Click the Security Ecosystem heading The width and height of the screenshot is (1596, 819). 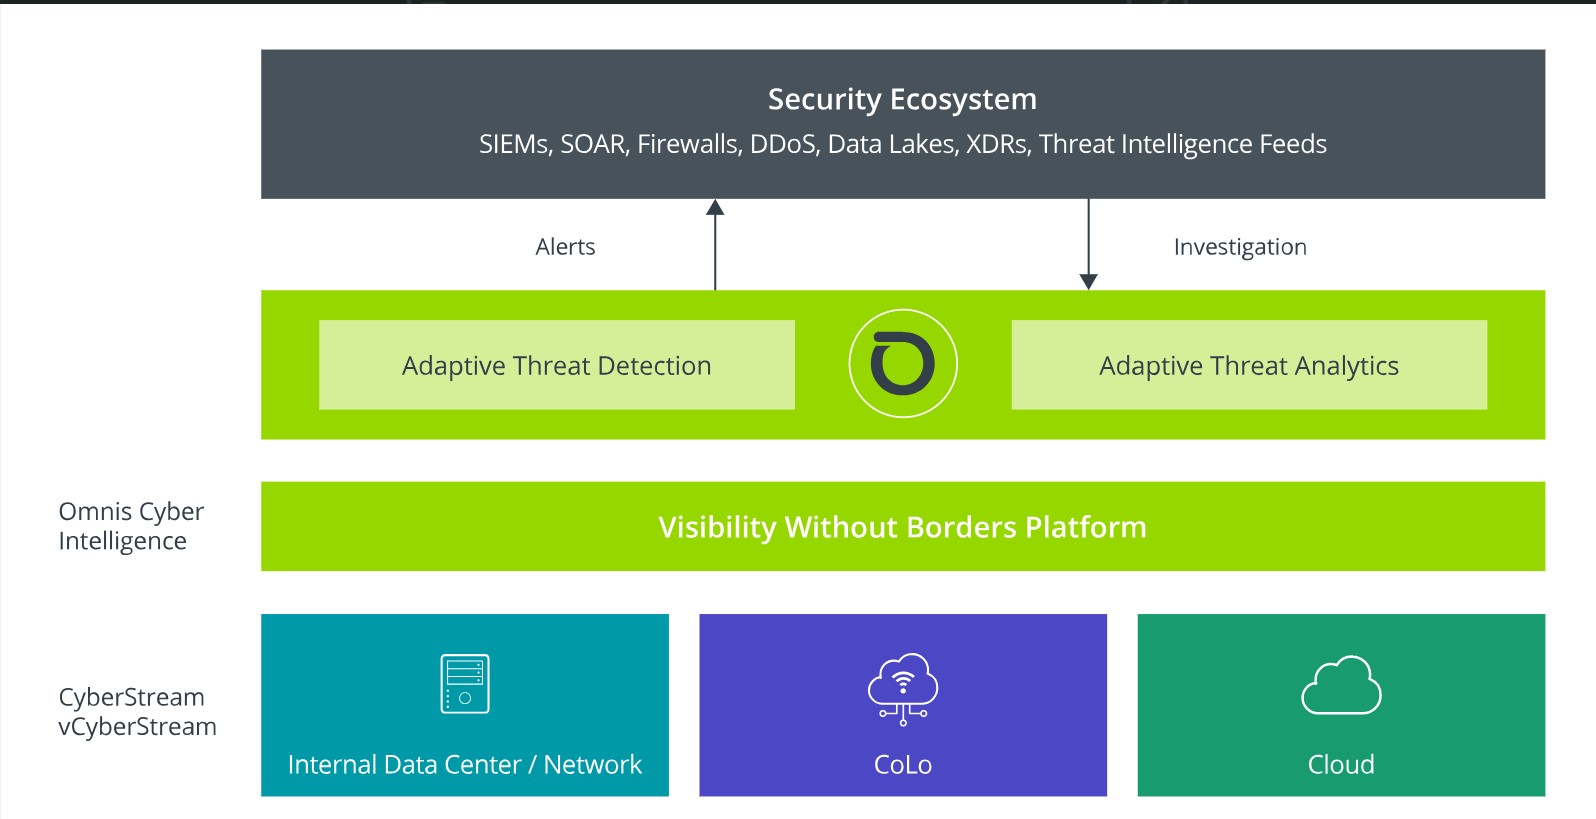point(902,99)
